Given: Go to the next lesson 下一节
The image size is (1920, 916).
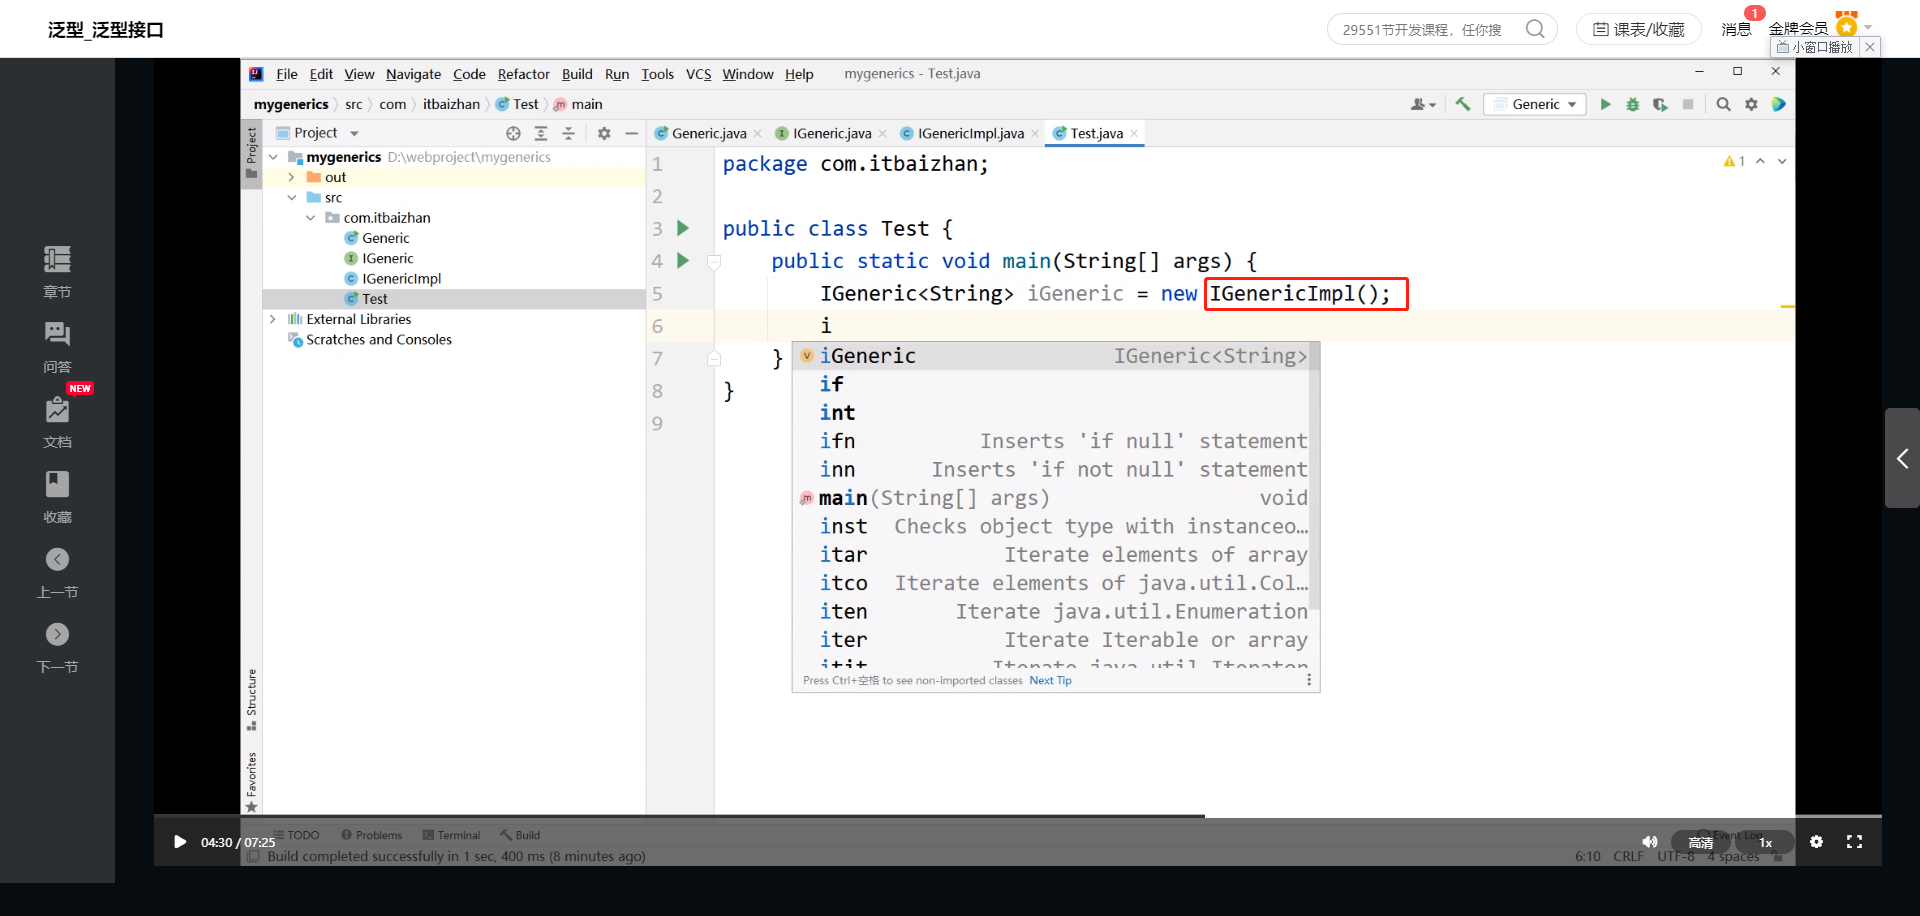Looking at the screenshot, I should tap(57, 647).
